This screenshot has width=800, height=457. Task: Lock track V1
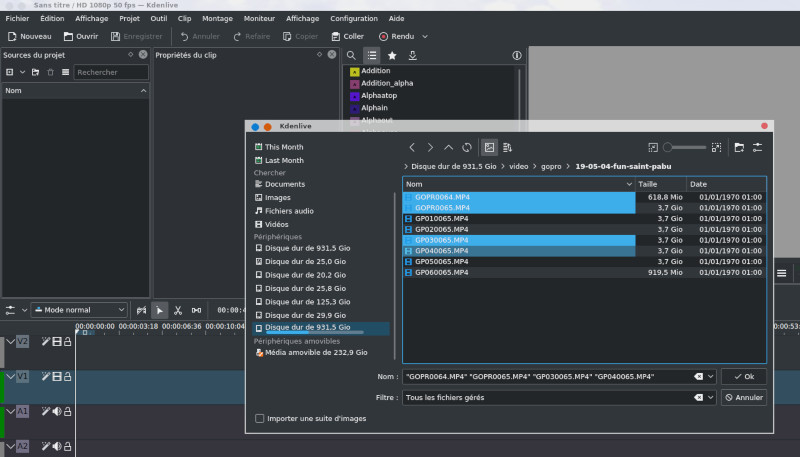point(67,376)
